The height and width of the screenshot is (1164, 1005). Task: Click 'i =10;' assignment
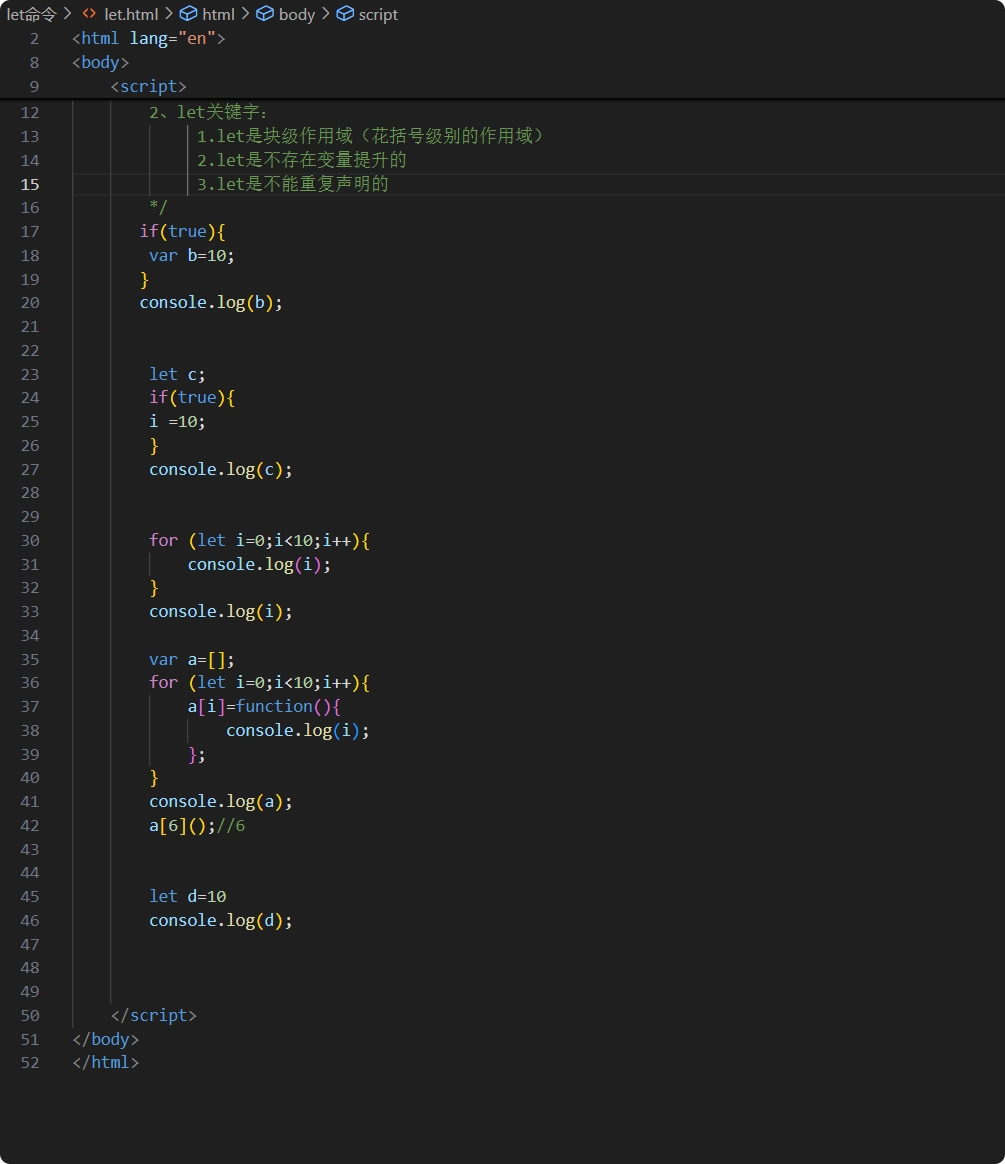click(x=177, y=422)
